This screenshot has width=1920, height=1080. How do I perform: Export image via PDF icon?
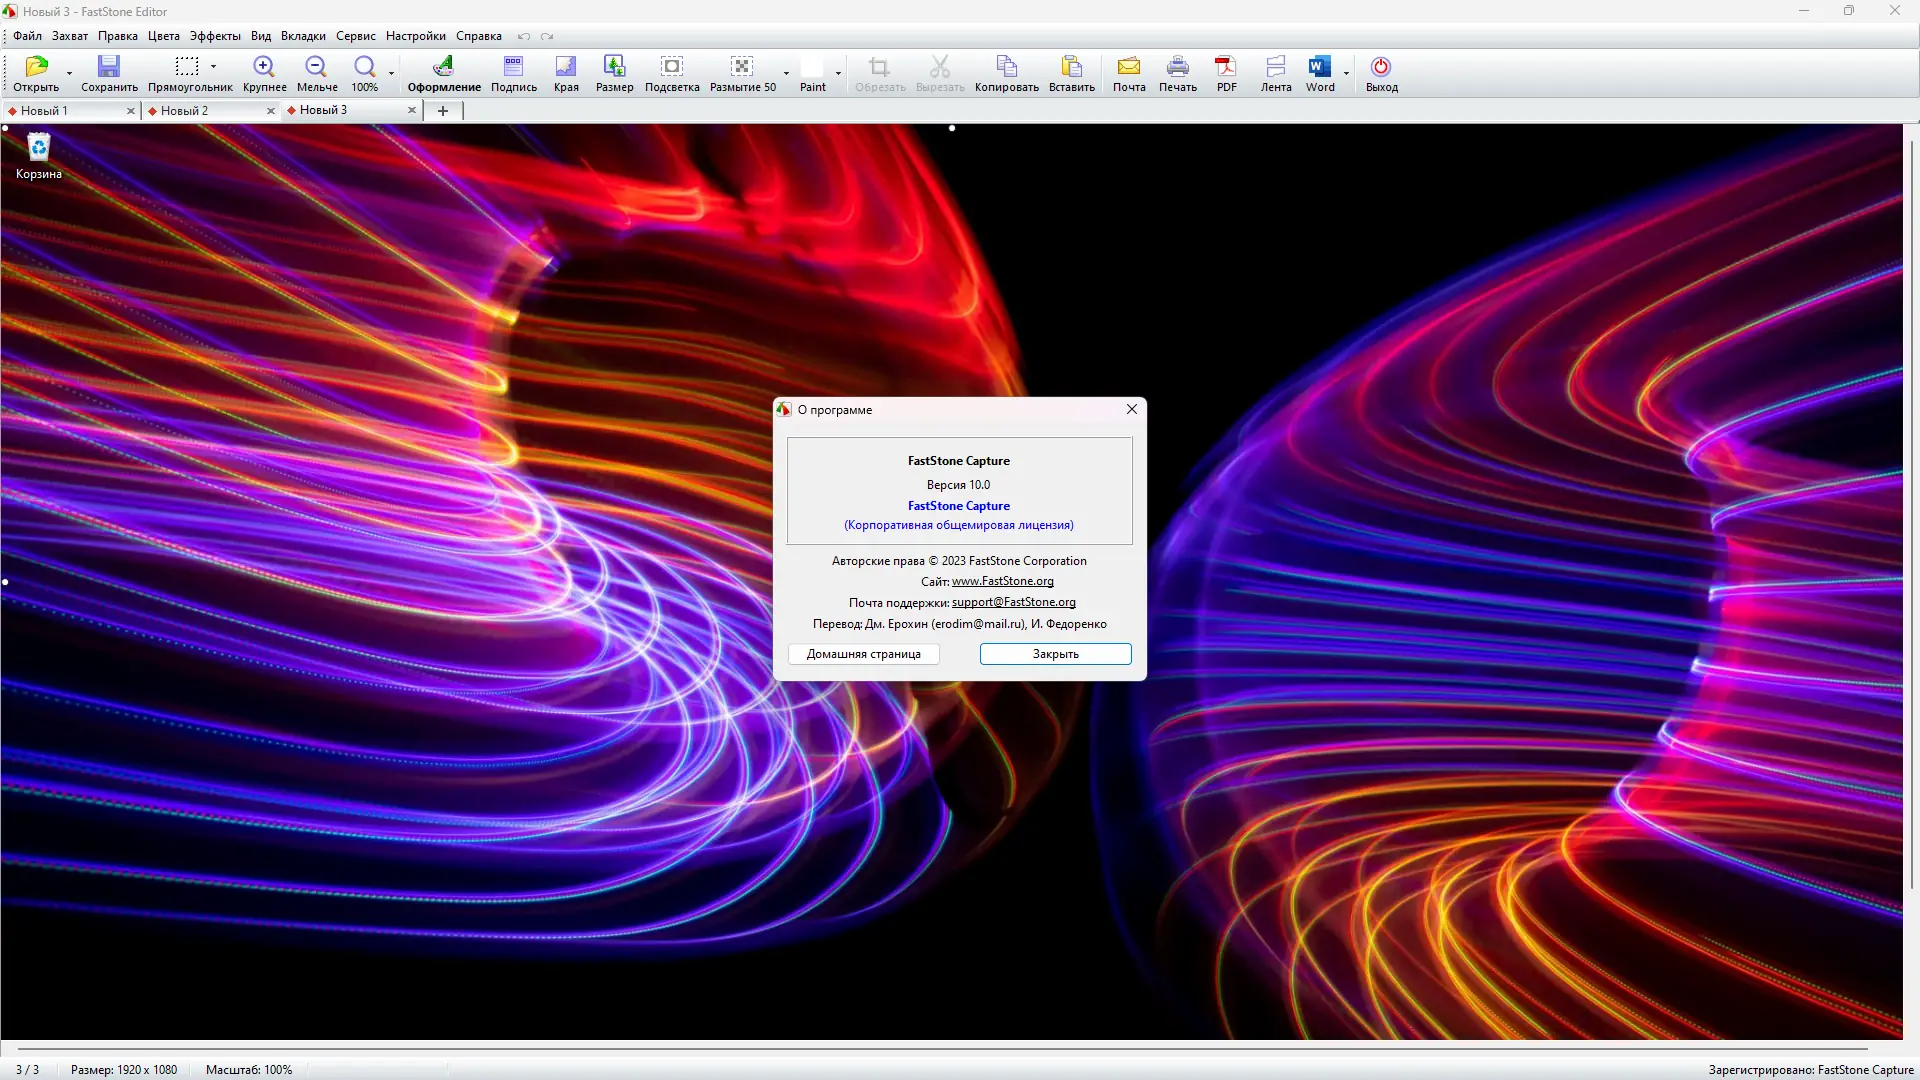1226,67
